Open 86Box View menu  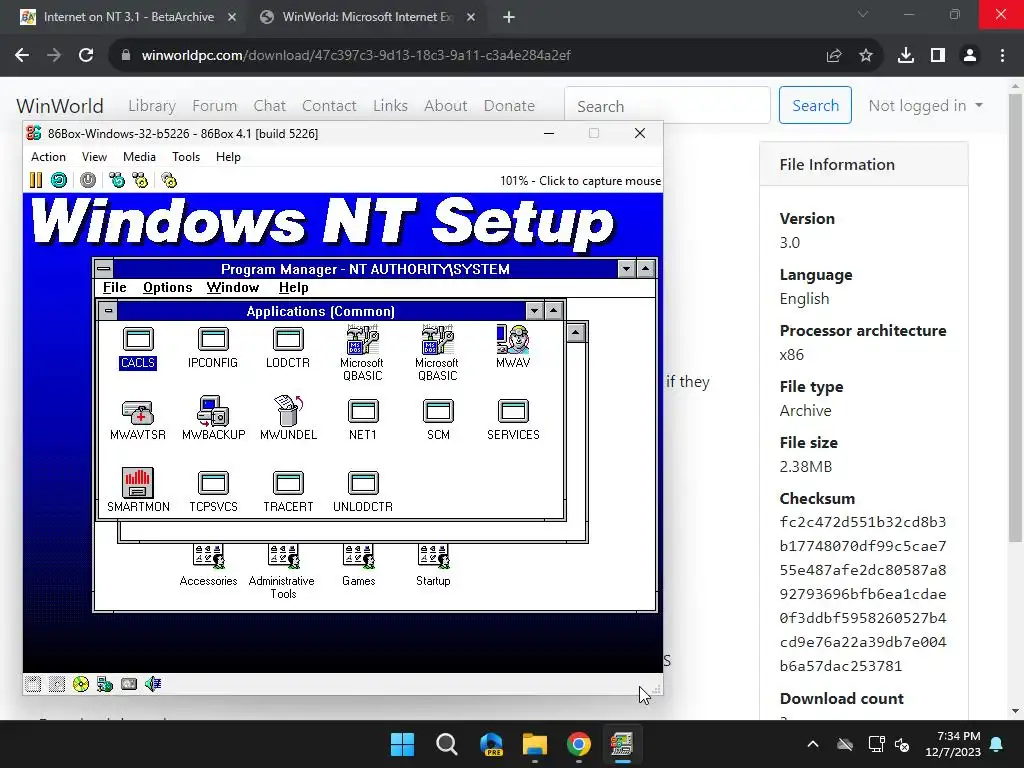[x=94, y=157]
